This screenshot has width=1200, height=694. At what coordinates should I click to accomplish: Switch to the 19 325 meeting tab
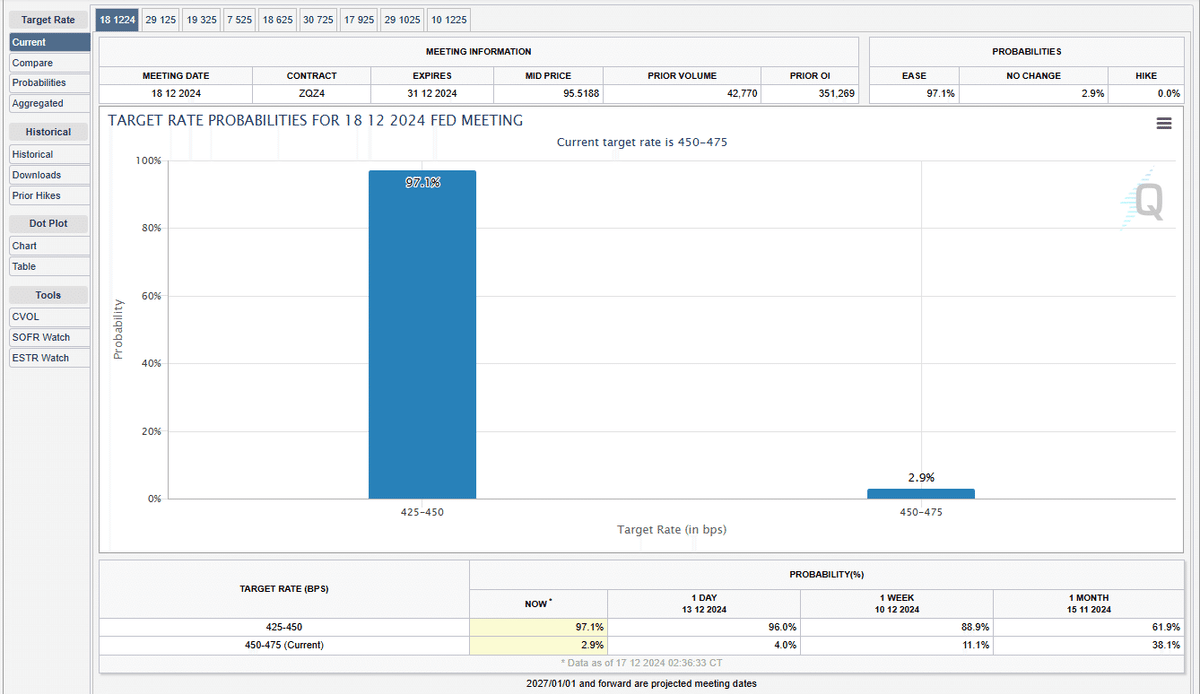coord(202,20)
